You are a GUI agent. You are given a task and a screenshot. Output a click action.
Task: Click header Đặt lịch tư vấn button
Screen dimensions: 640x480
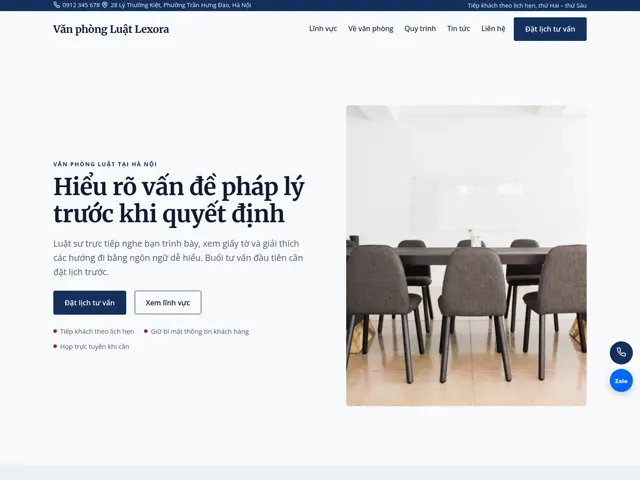coord(550,29)
